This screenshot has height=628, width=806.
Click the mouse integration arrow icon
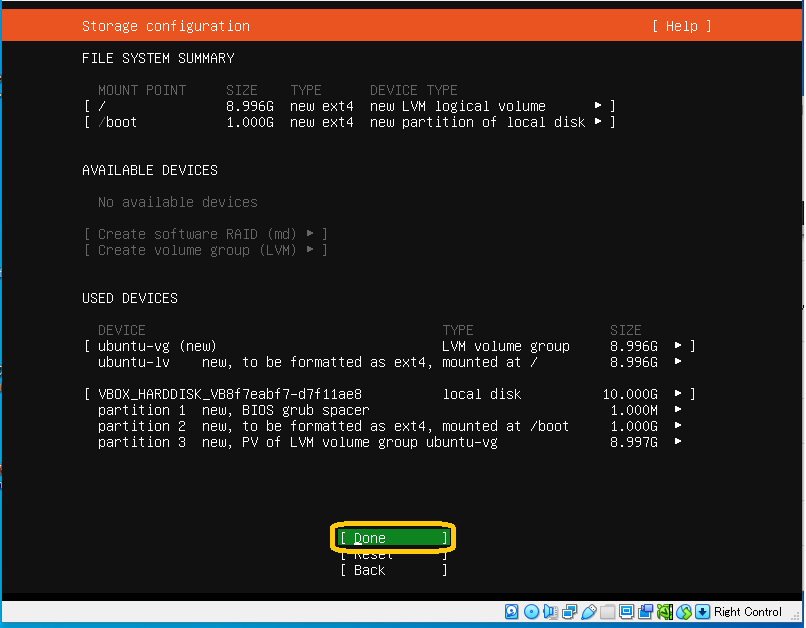[703, 611]
